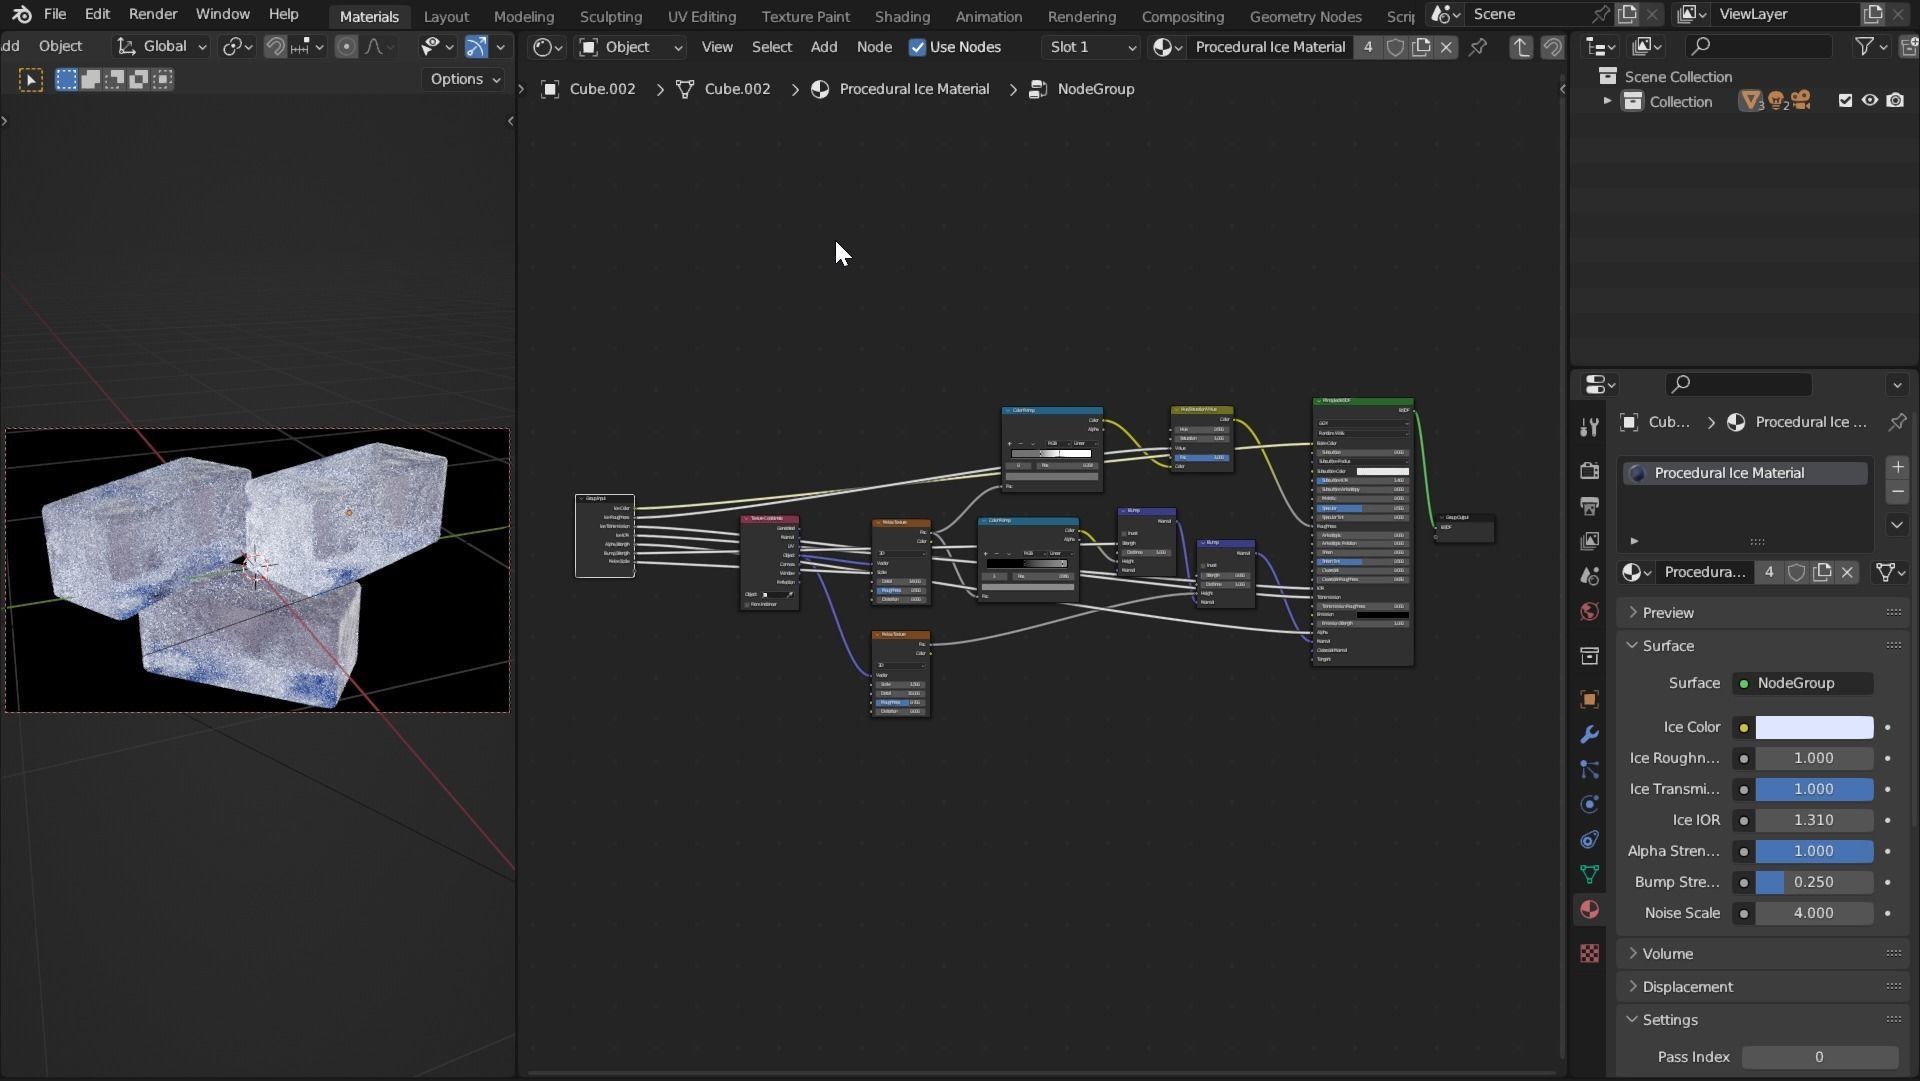The image size is (1920, 1081).
Task: Collapse the Surface panel
Action: 1668,646
